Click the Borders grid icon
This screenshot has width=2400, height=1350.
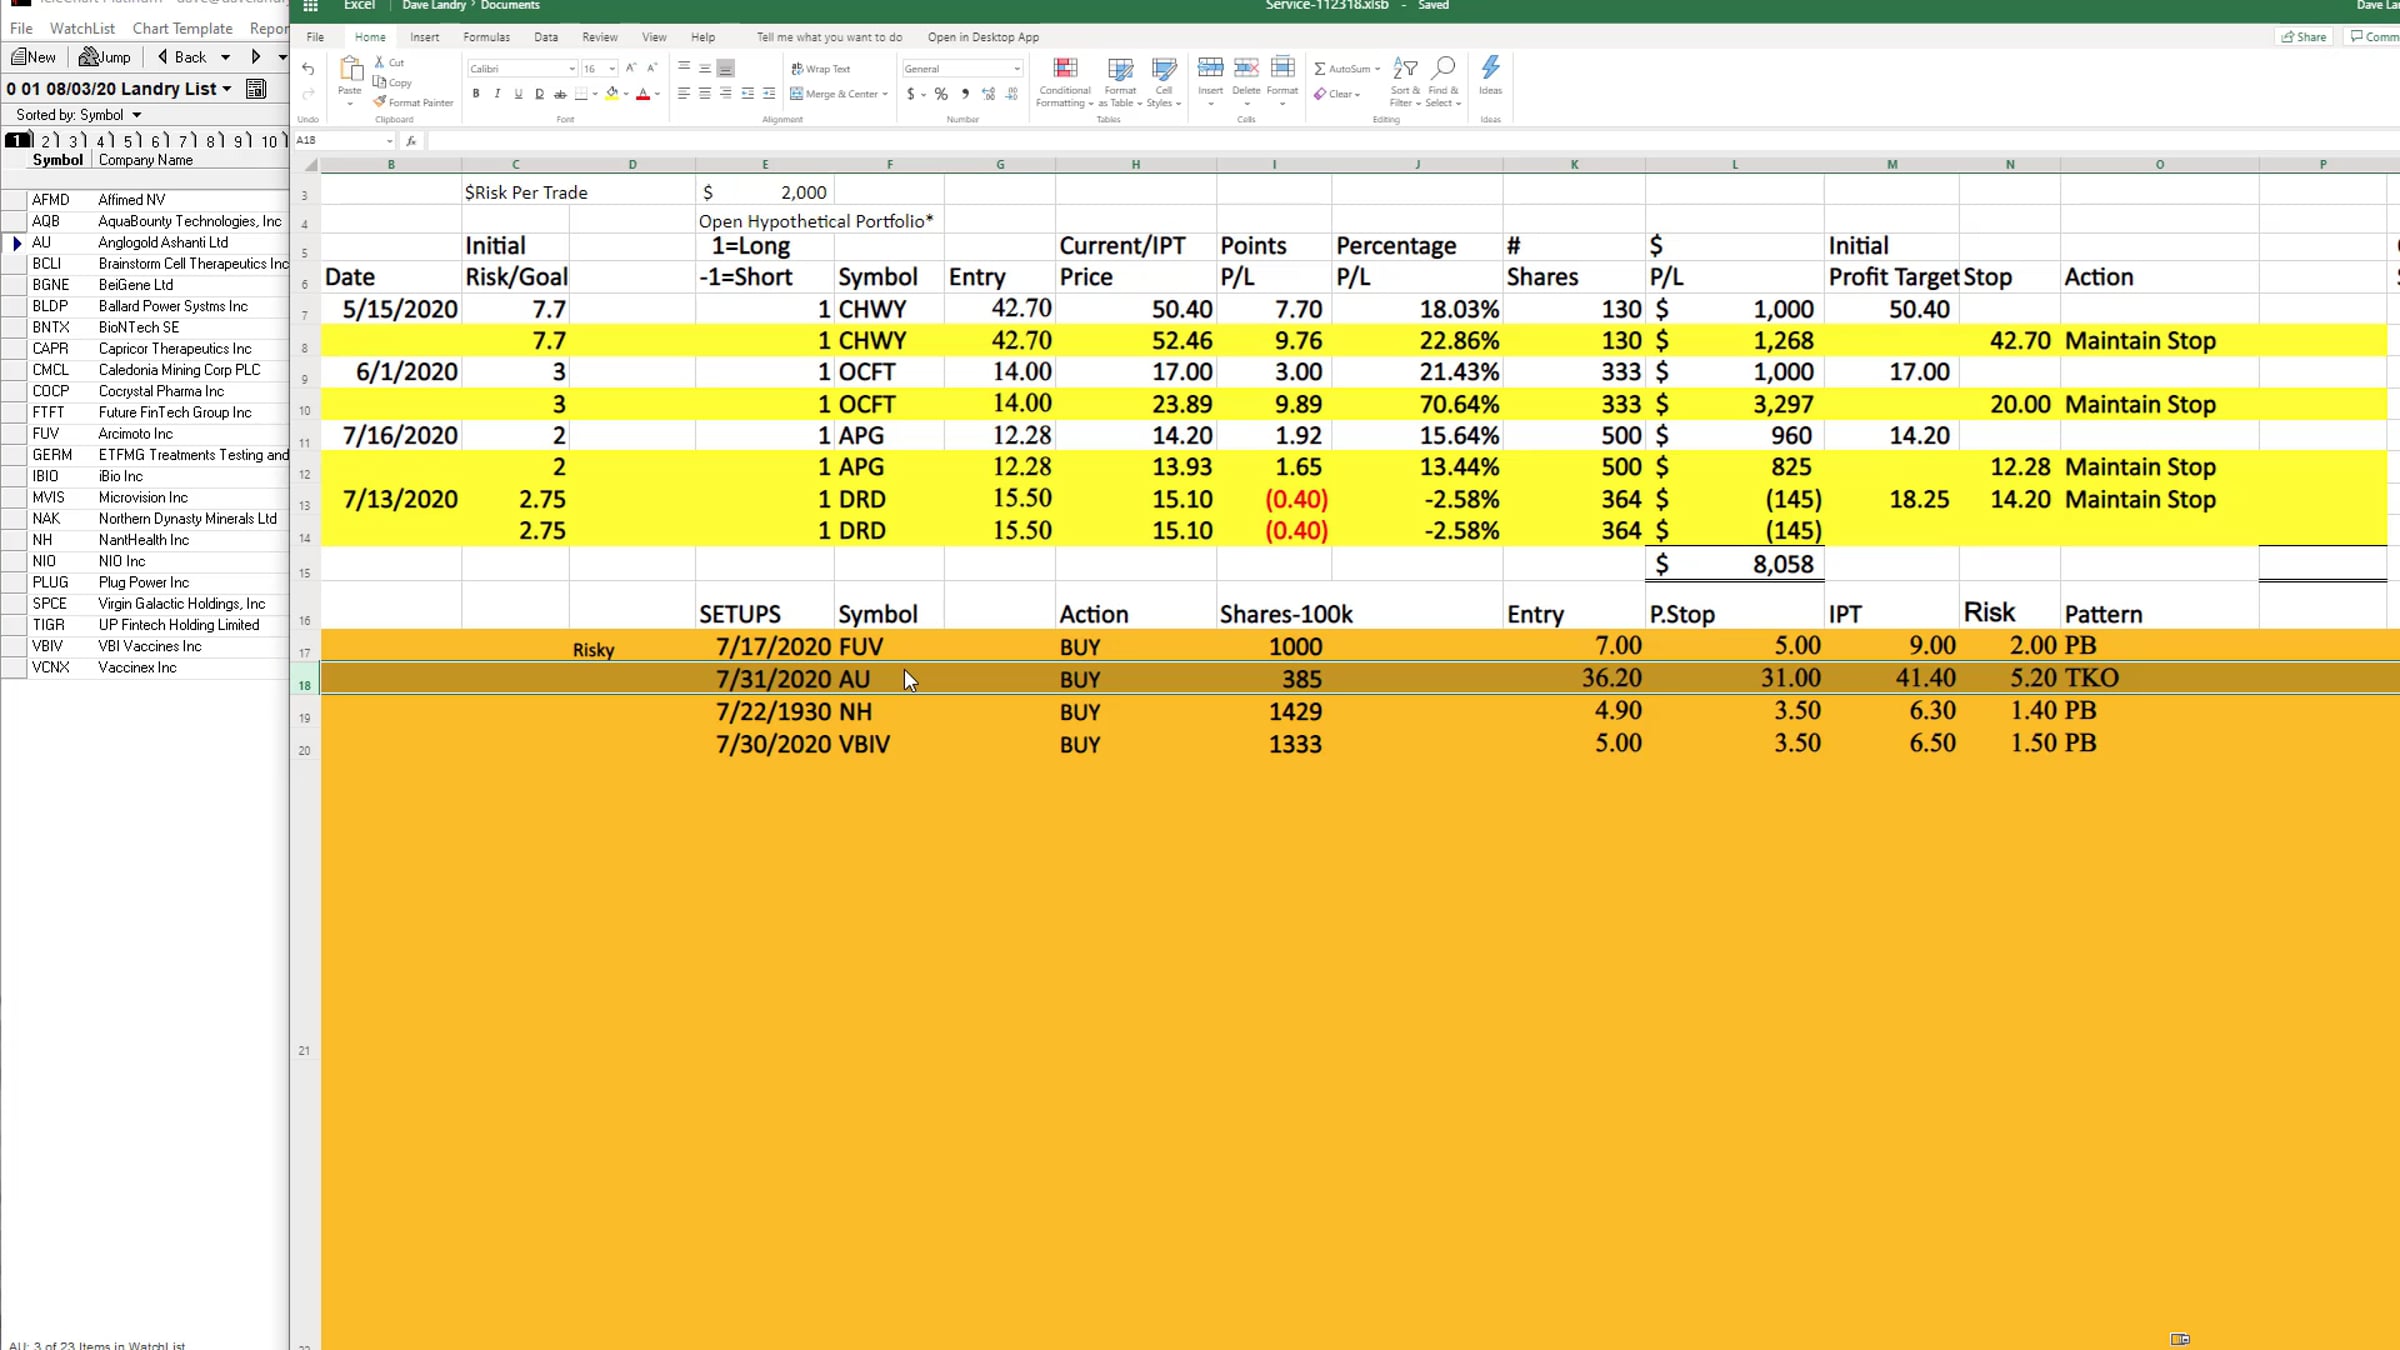click(581, 94)
